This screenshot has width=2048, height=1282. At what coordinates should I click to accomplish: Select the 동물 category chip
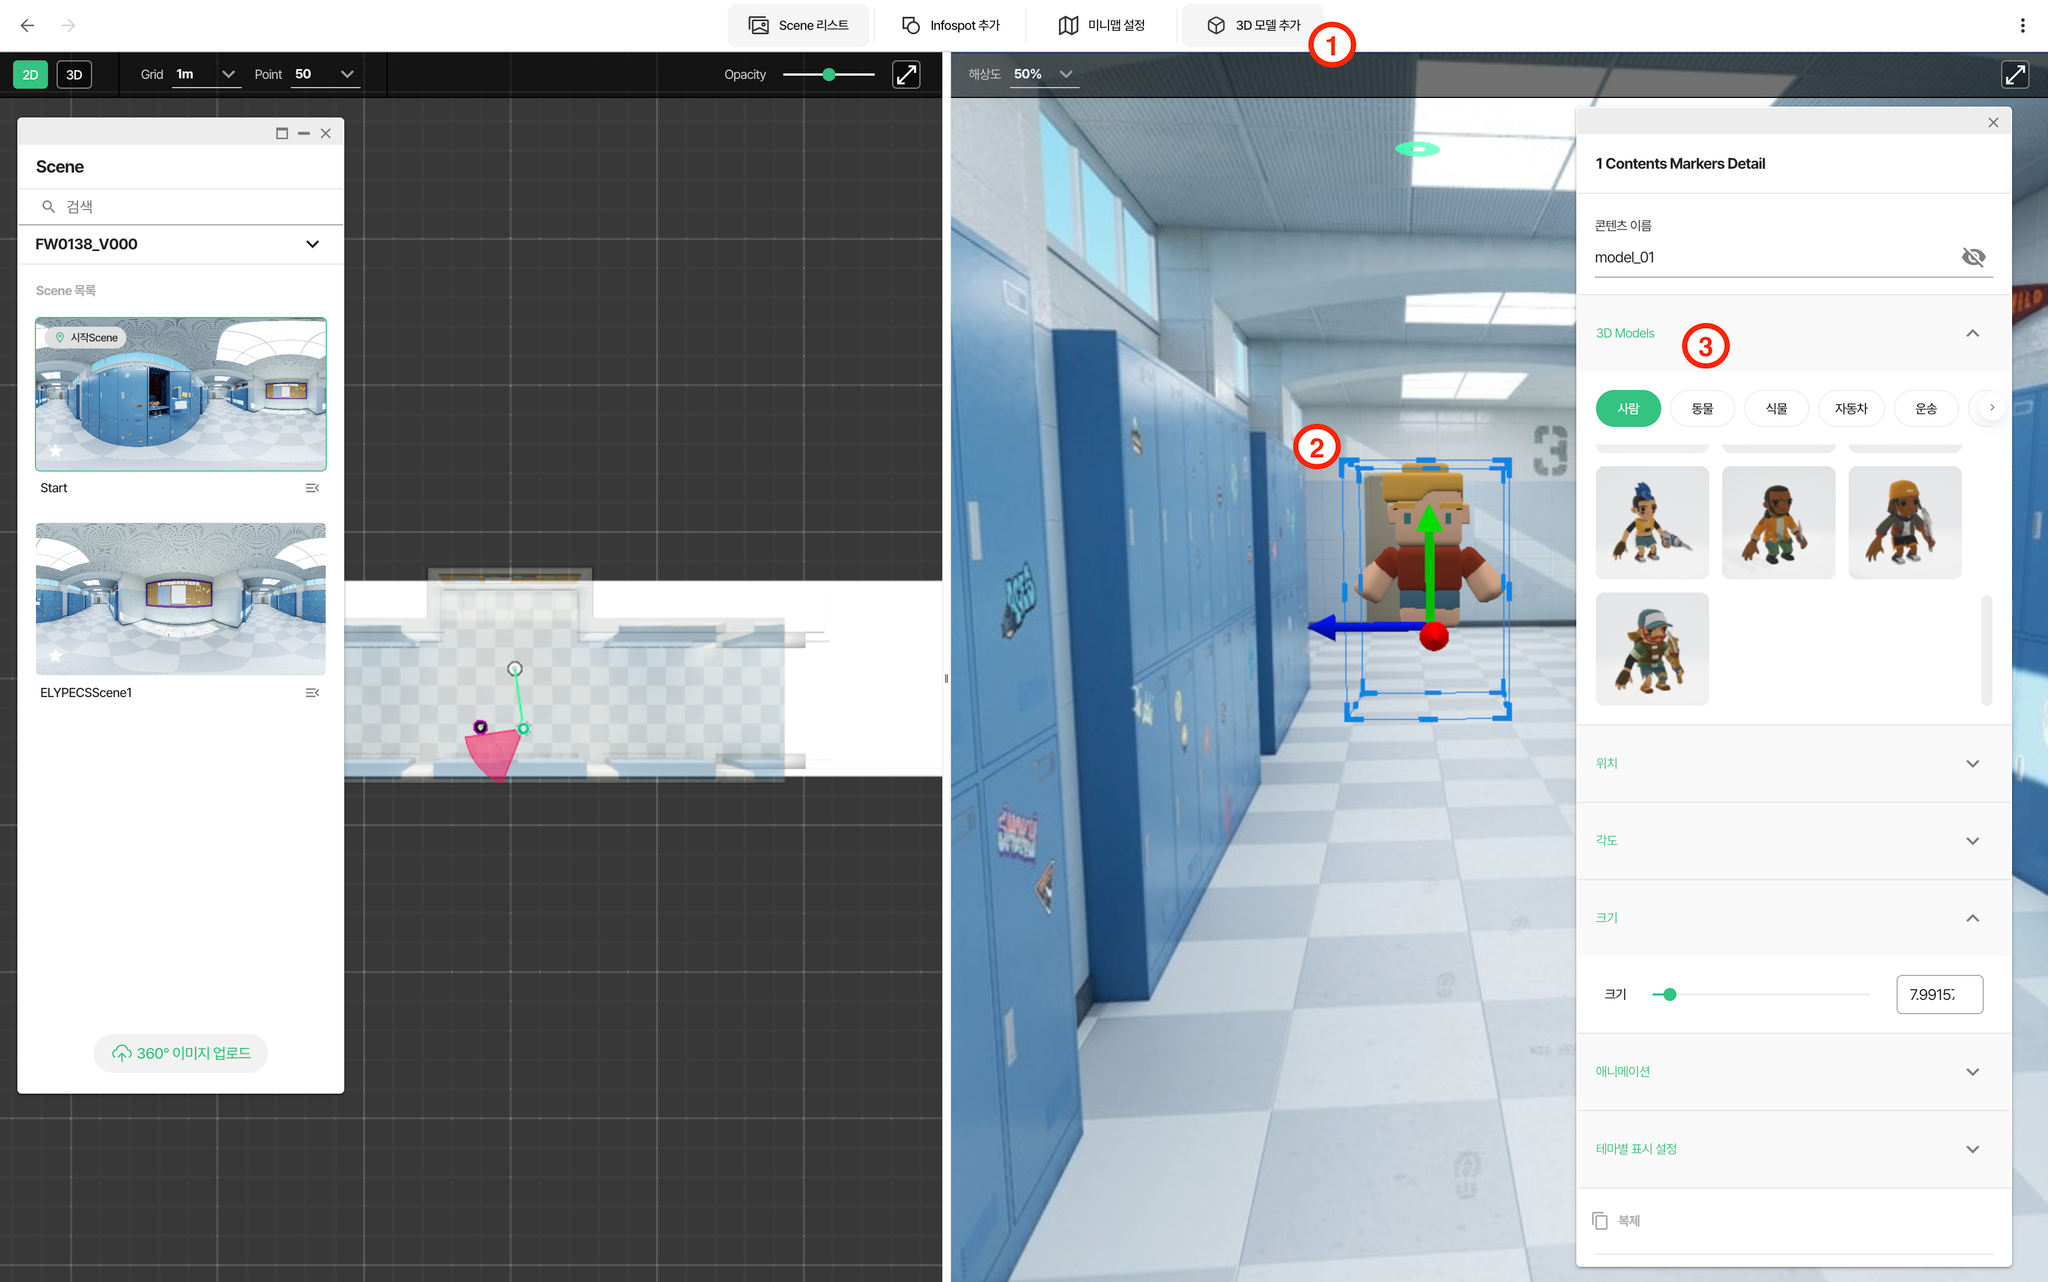pyautogui.click(x=1702, y=408)
